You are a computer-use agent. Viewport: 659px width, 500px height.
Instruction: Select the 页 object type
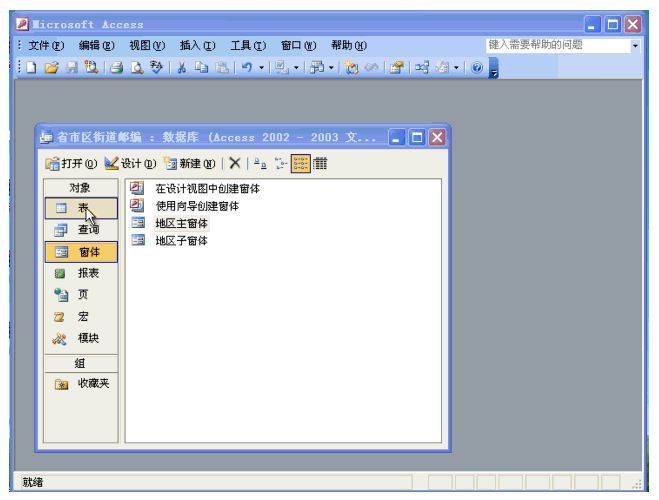(81, 295)
